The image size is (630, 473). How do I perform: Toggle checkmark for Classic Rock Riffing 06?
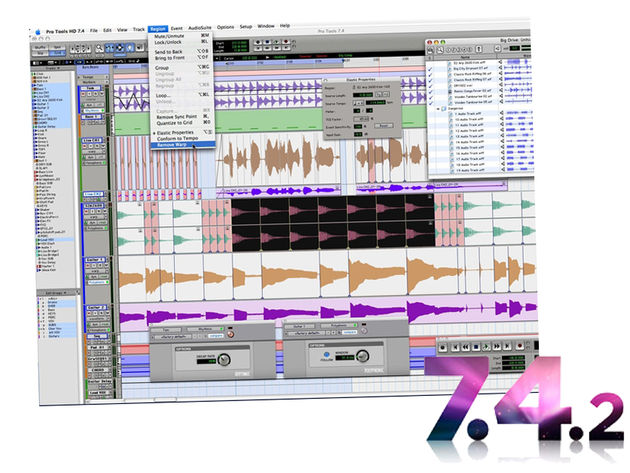tap(430, 75)
